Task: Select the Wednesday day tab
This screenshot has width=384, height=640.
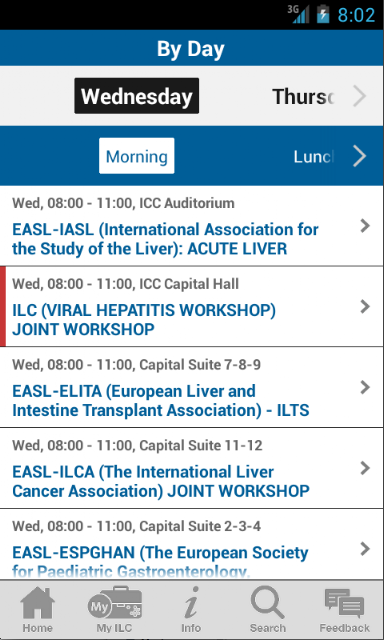Action: (137, 96)
